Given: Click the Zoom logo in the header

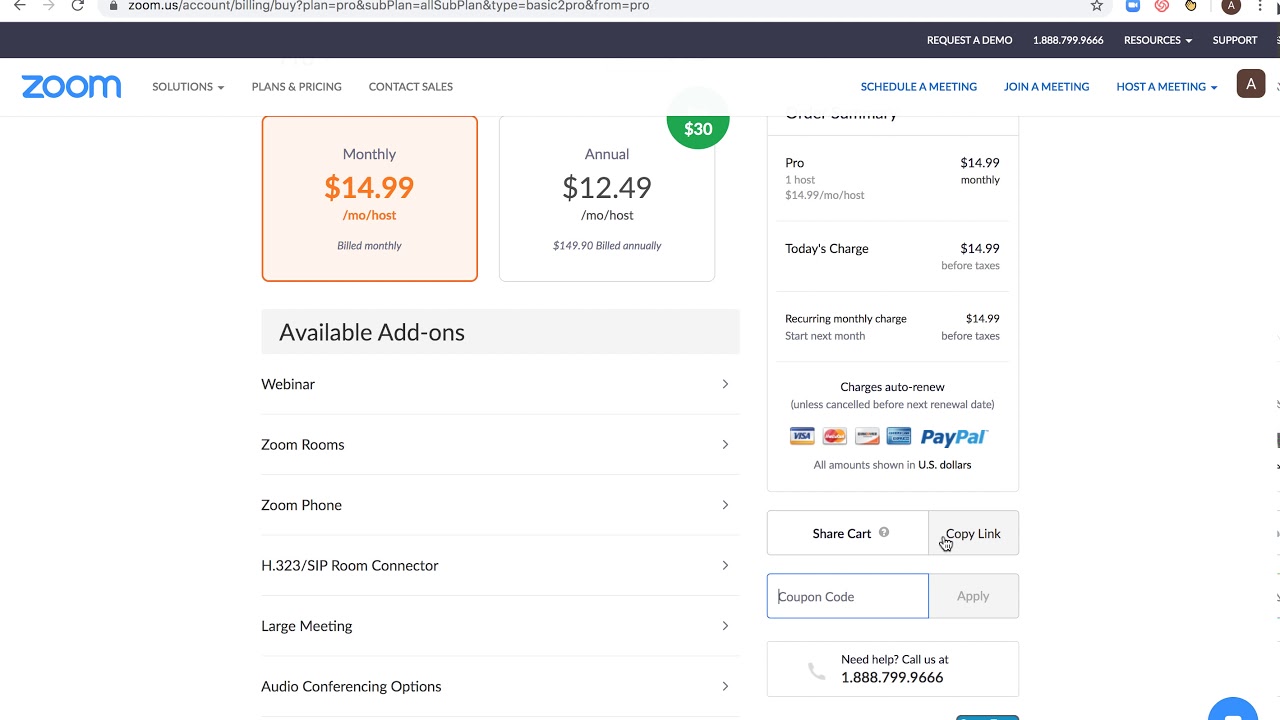Looking at the screenshot, I should pos(71,87).
